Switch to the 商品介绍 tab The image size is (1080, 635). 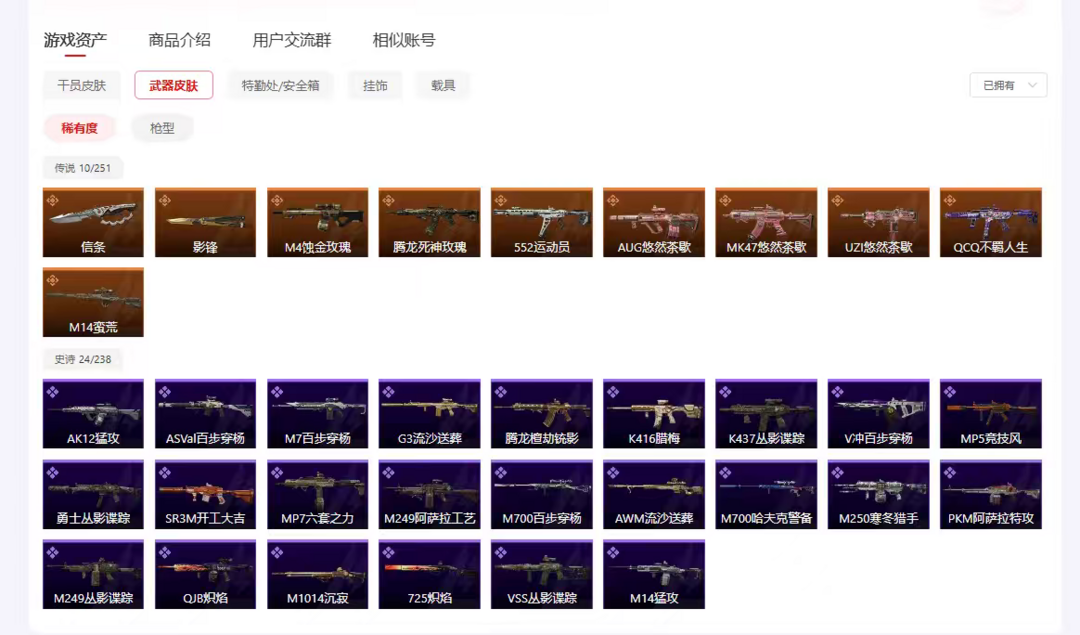point(179,40)
